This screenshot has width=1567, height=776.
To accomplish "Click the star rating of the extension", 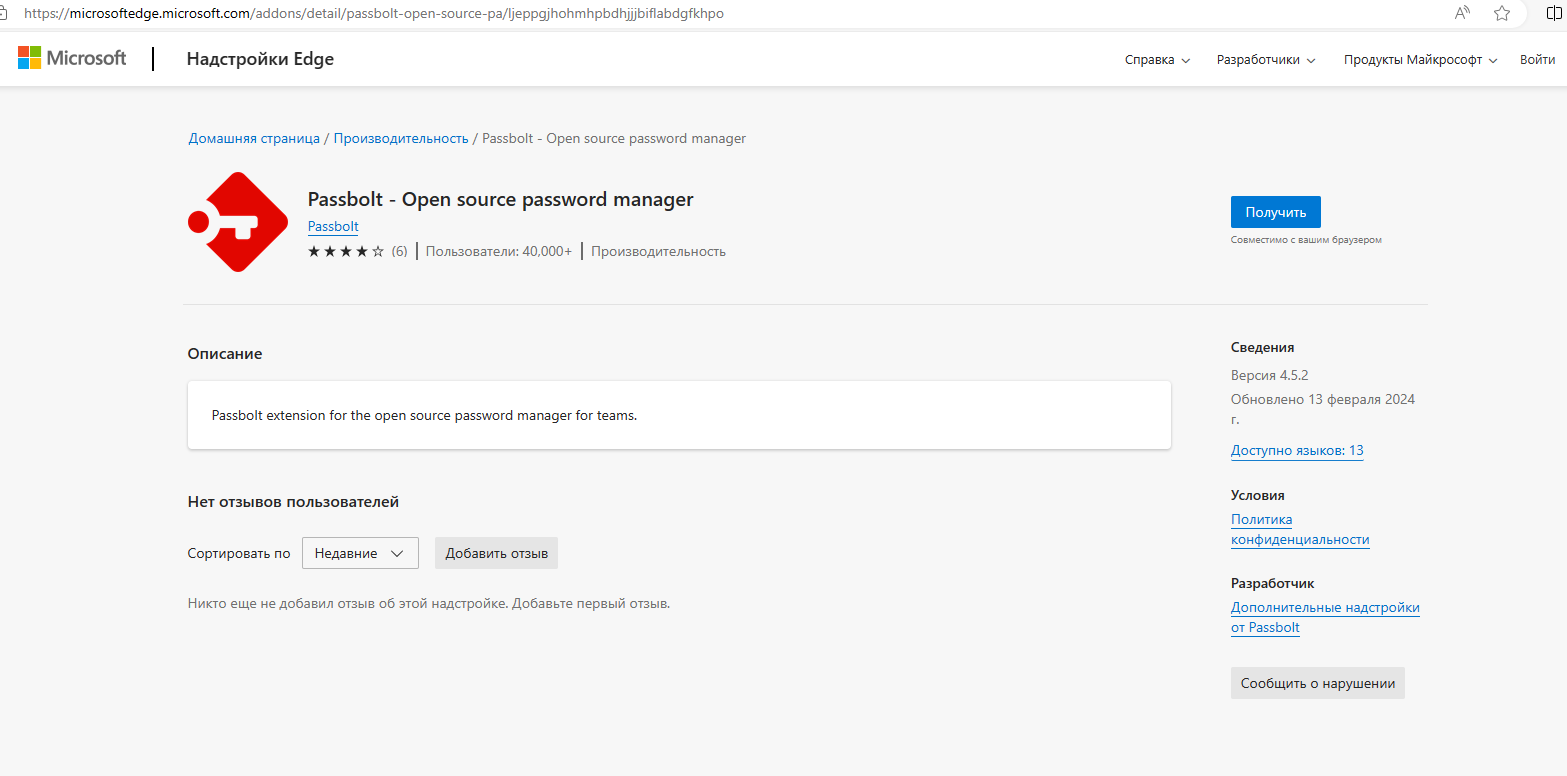I will click(x=346, y=251).
